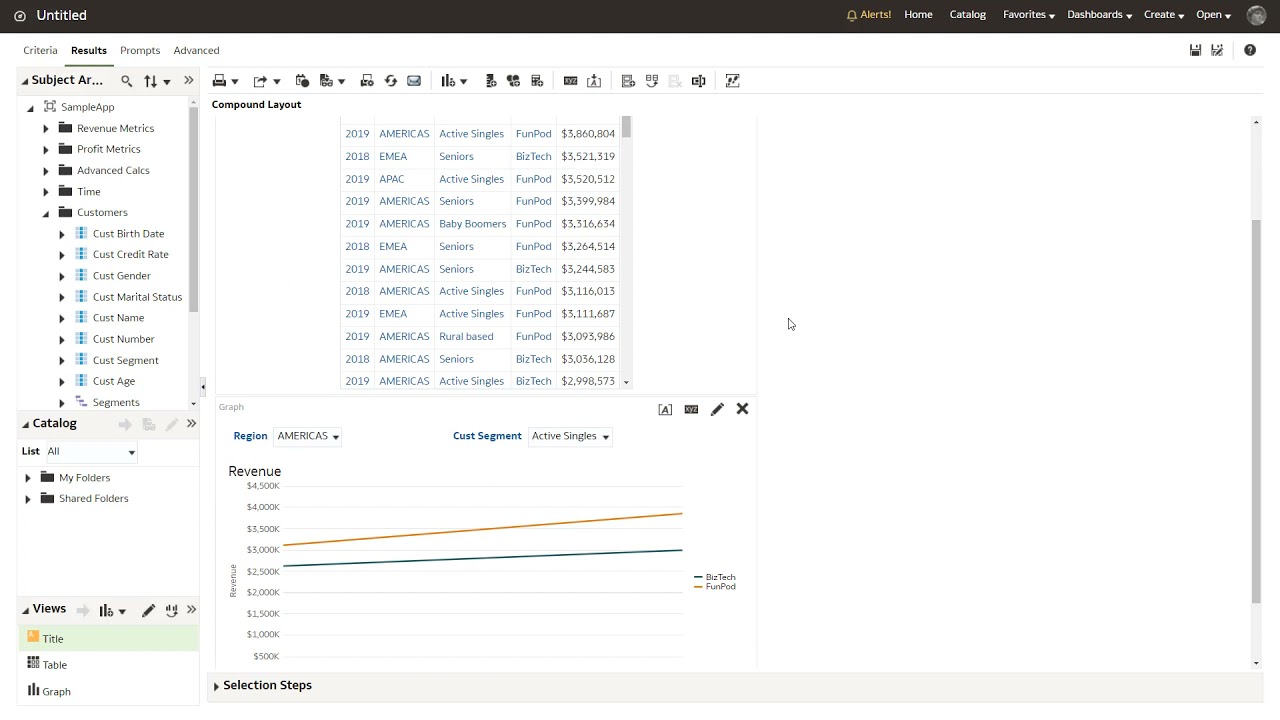The width and height of the screenshot is (1280, 720).
Task: Click the user profile avatar
Action: 1257,15
